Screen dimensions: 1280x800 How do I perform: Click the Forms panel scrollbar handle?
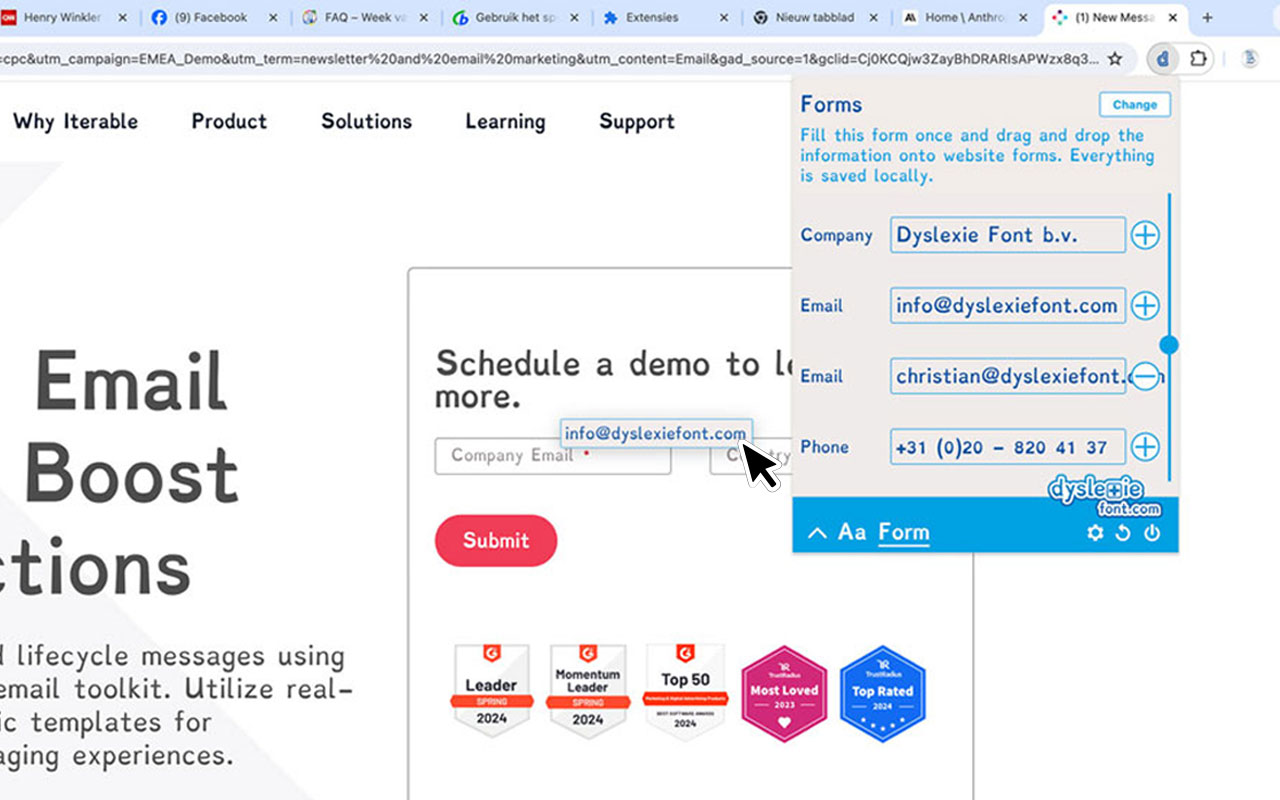tap(1169, 345)
